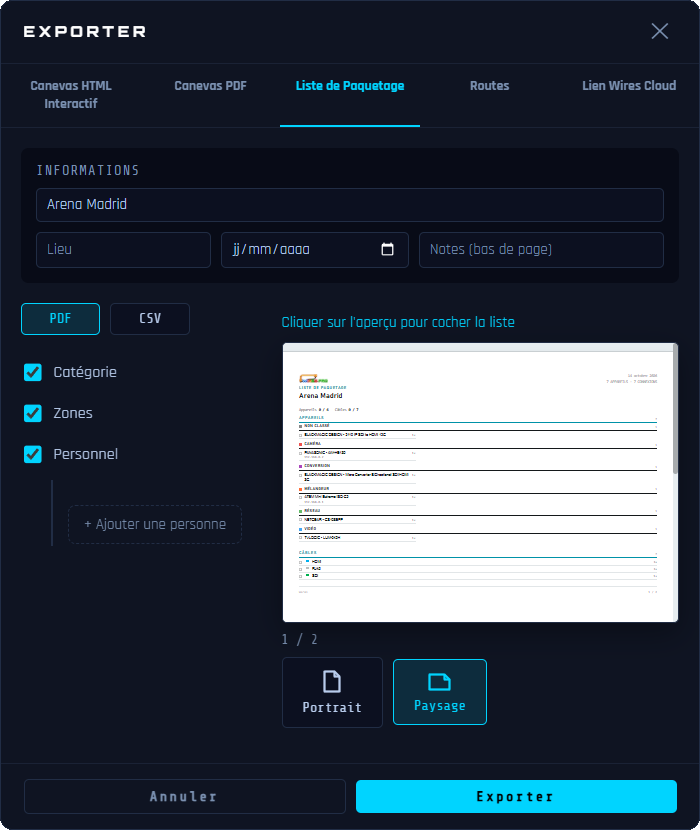Viewport: 700px width, 830px height.
Task: Click the preview's vertical scrollbar
Action: [x=675, y=409]
